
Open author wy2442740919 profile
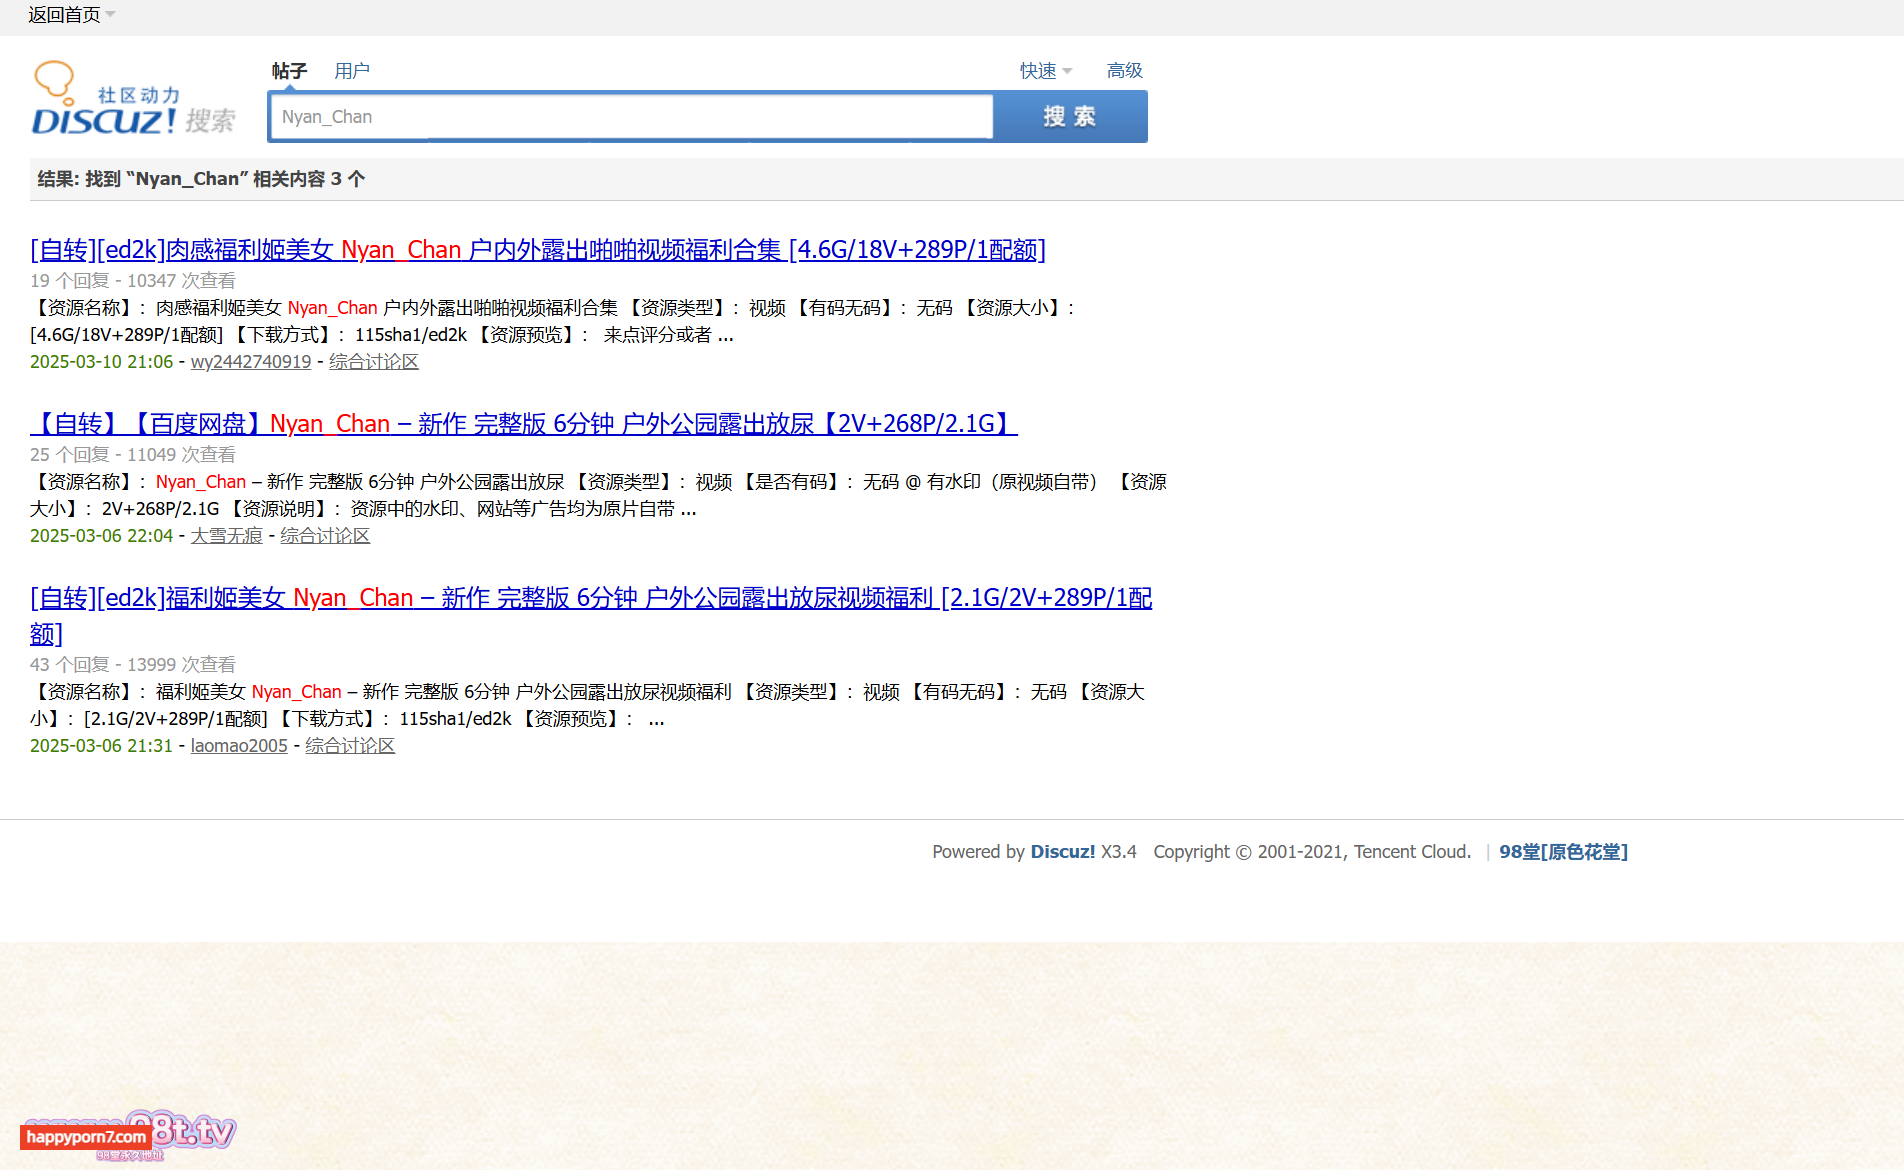251,362
